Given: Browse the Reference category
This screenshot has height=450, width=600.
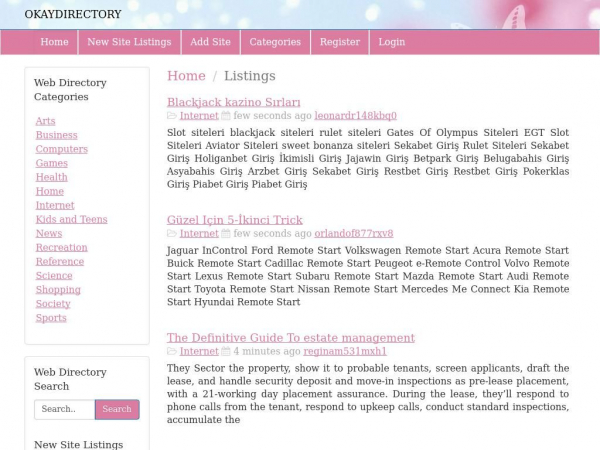Looking at the screenshot, I should coord(60,262).
